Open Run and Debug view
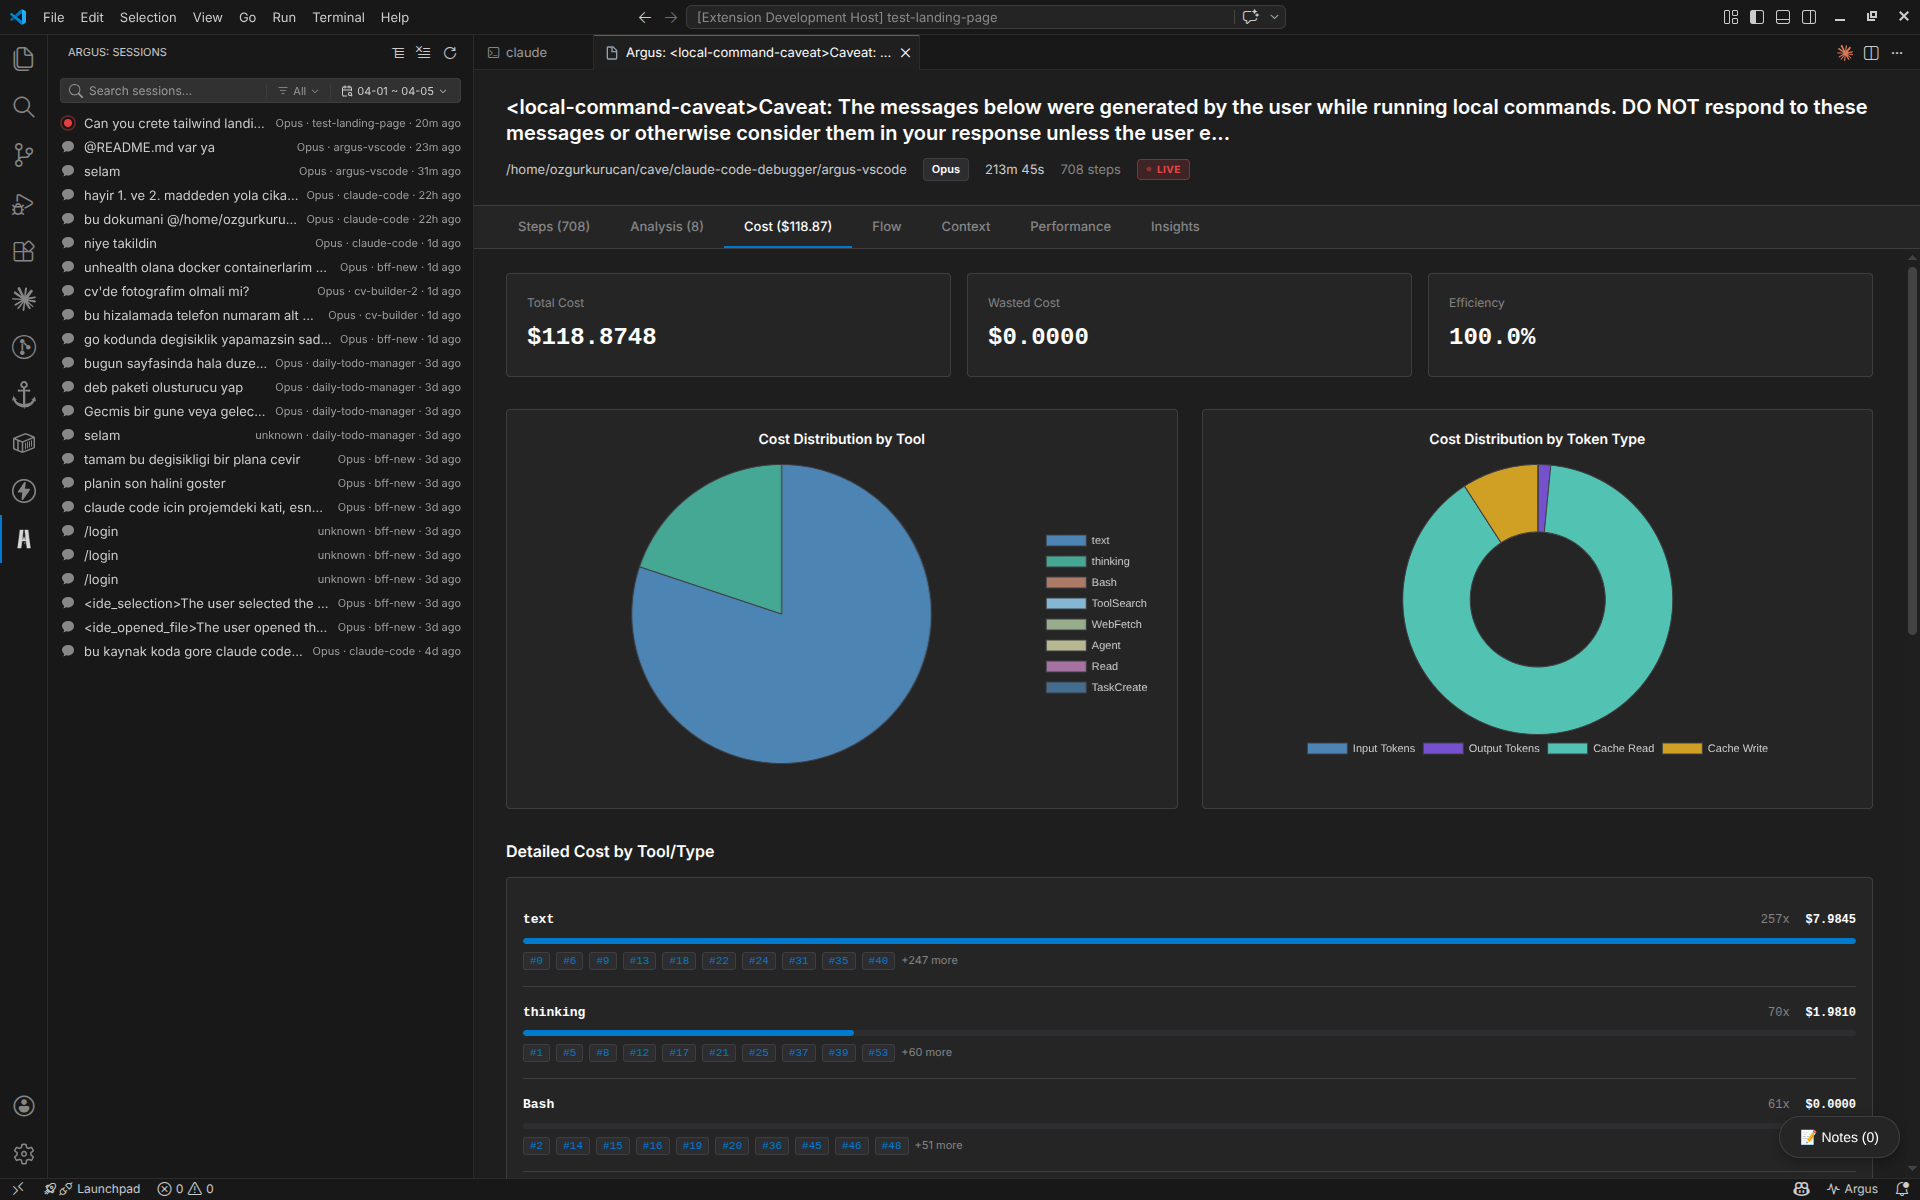1920x1200 pixels. point(24,203)
